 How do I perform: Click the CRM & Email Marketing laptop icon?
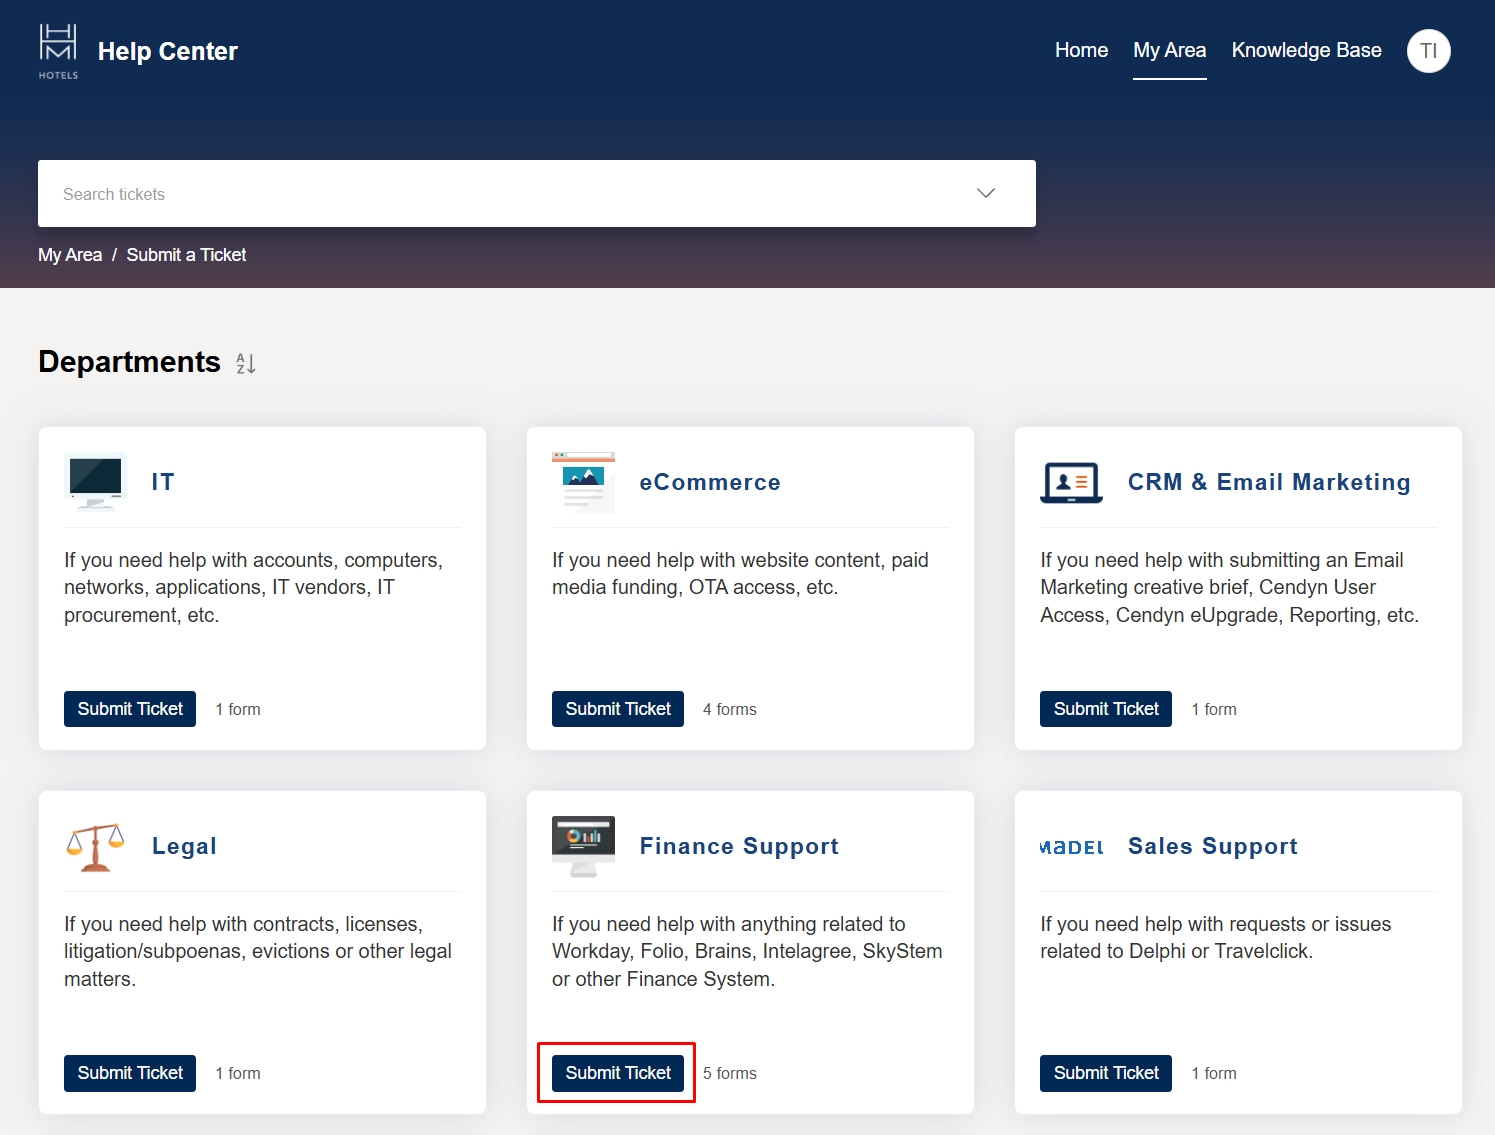pyautogui.click(x=1071, y=482)
